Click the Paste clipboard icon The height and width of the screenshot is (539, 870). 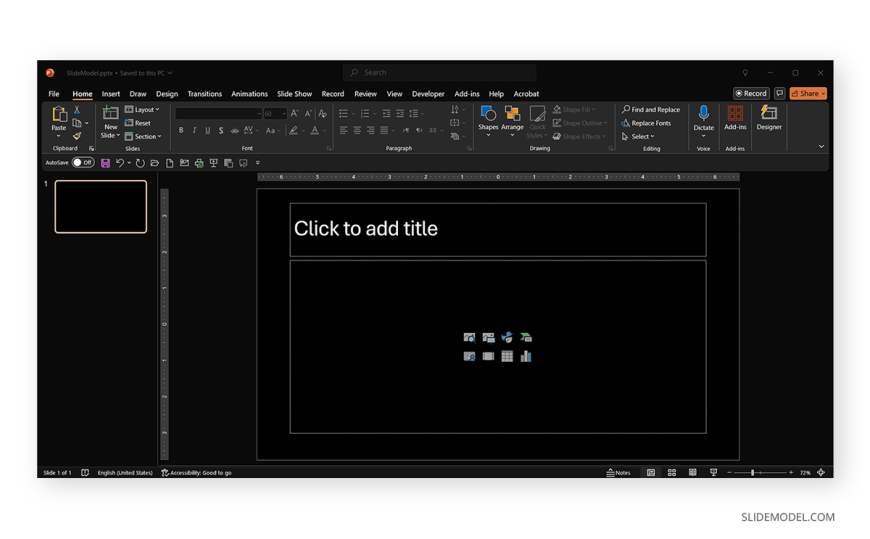58,114
